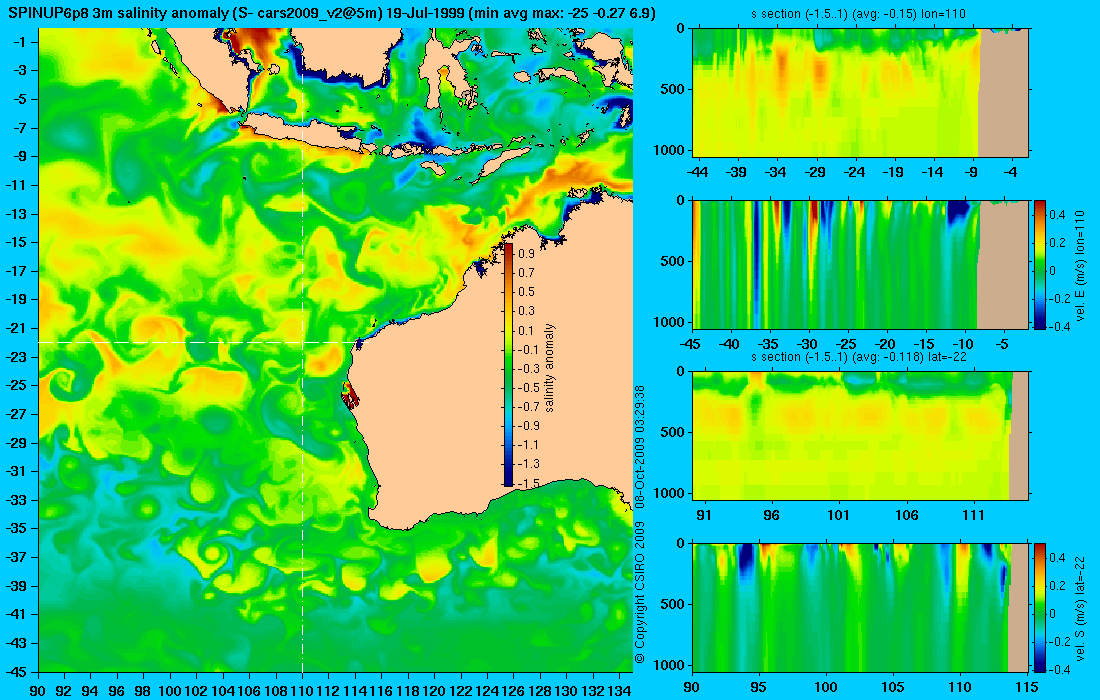Click the '0.9' tick on salinity colorbar
The height and width of the screenshot is (700, 1100).
point(526,254)
